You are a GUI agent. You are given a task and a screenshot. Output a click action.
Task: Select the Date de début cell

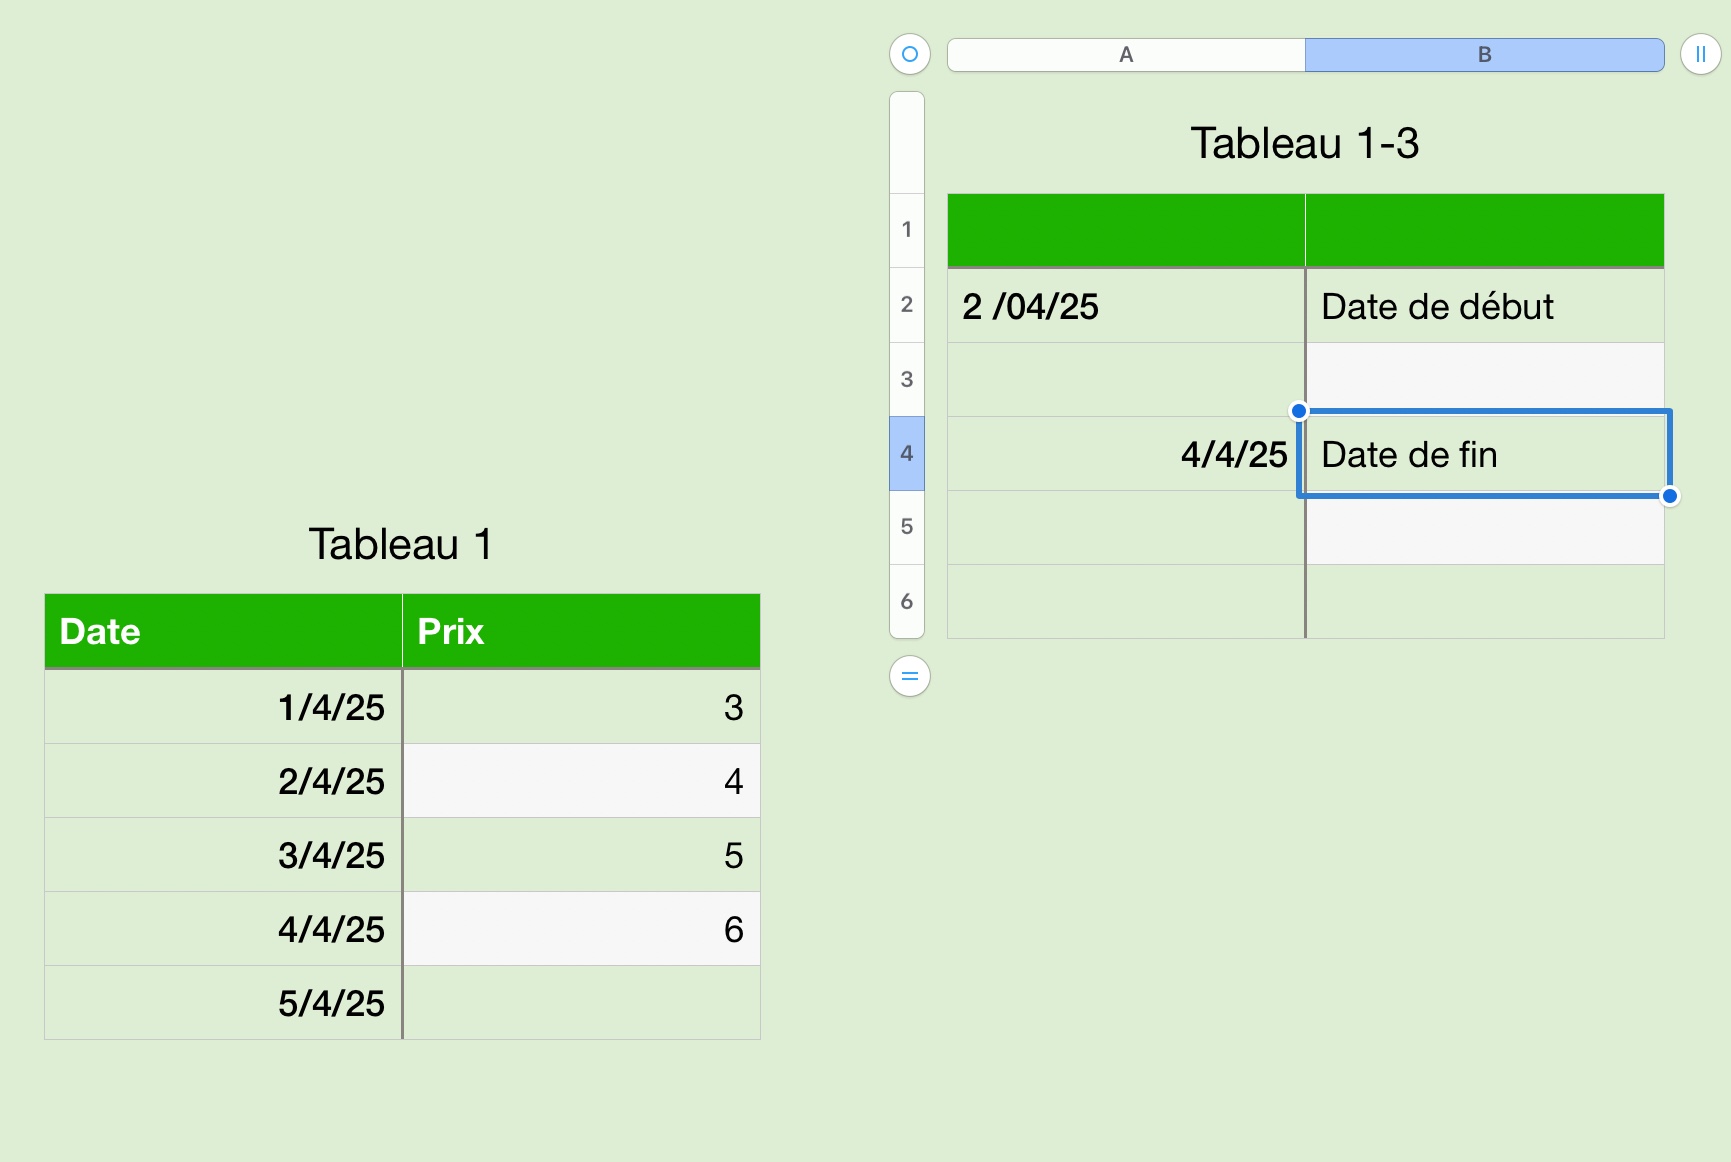pos(1484,306)
